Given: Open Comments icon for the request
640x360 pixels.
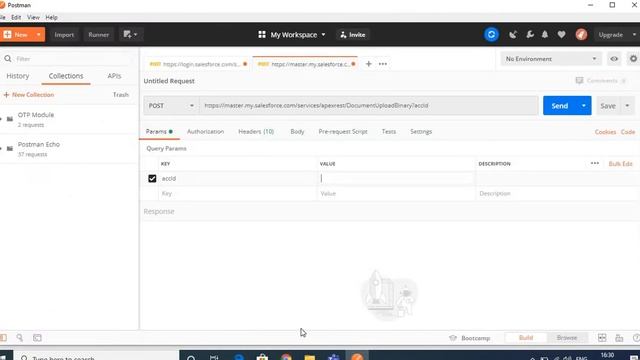Looking at the screenshot, I should (579, 80).
